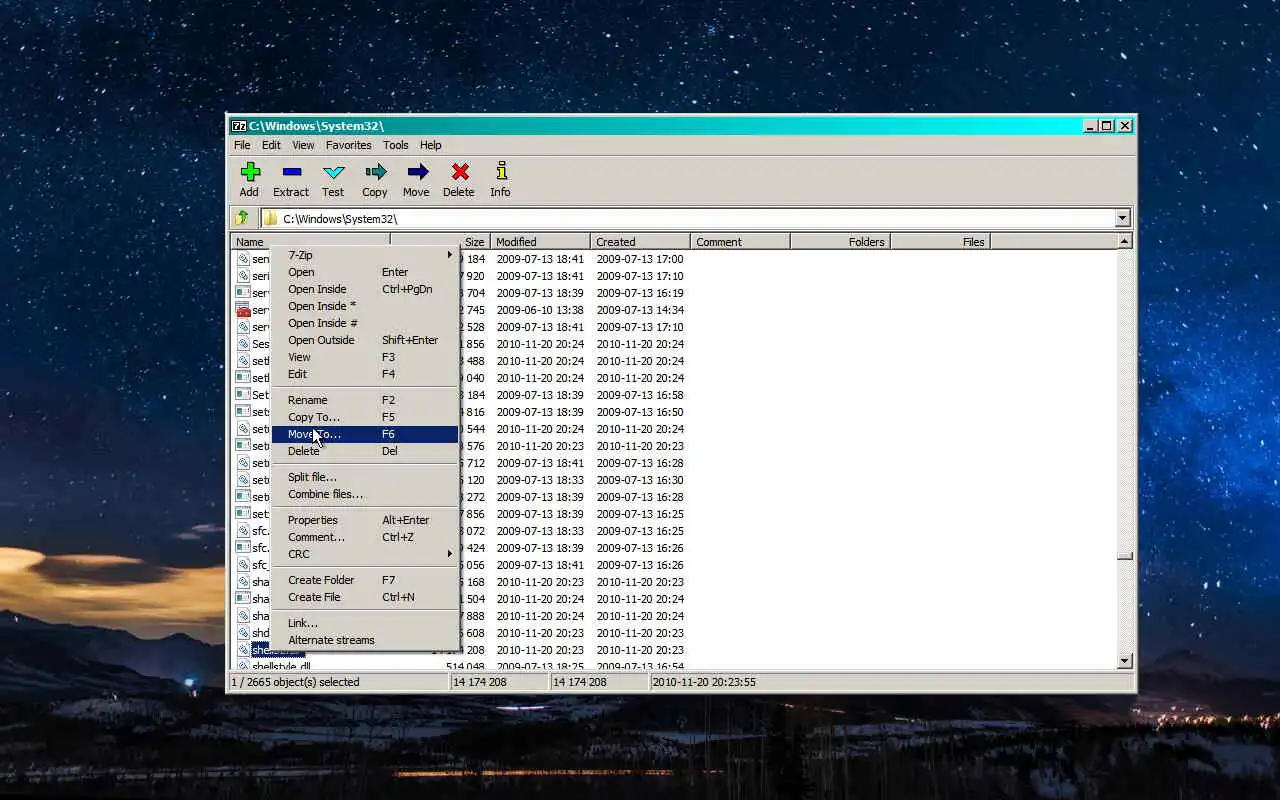Open the View menu
The height and width of the screenshot is (800, 1280).
303,145
